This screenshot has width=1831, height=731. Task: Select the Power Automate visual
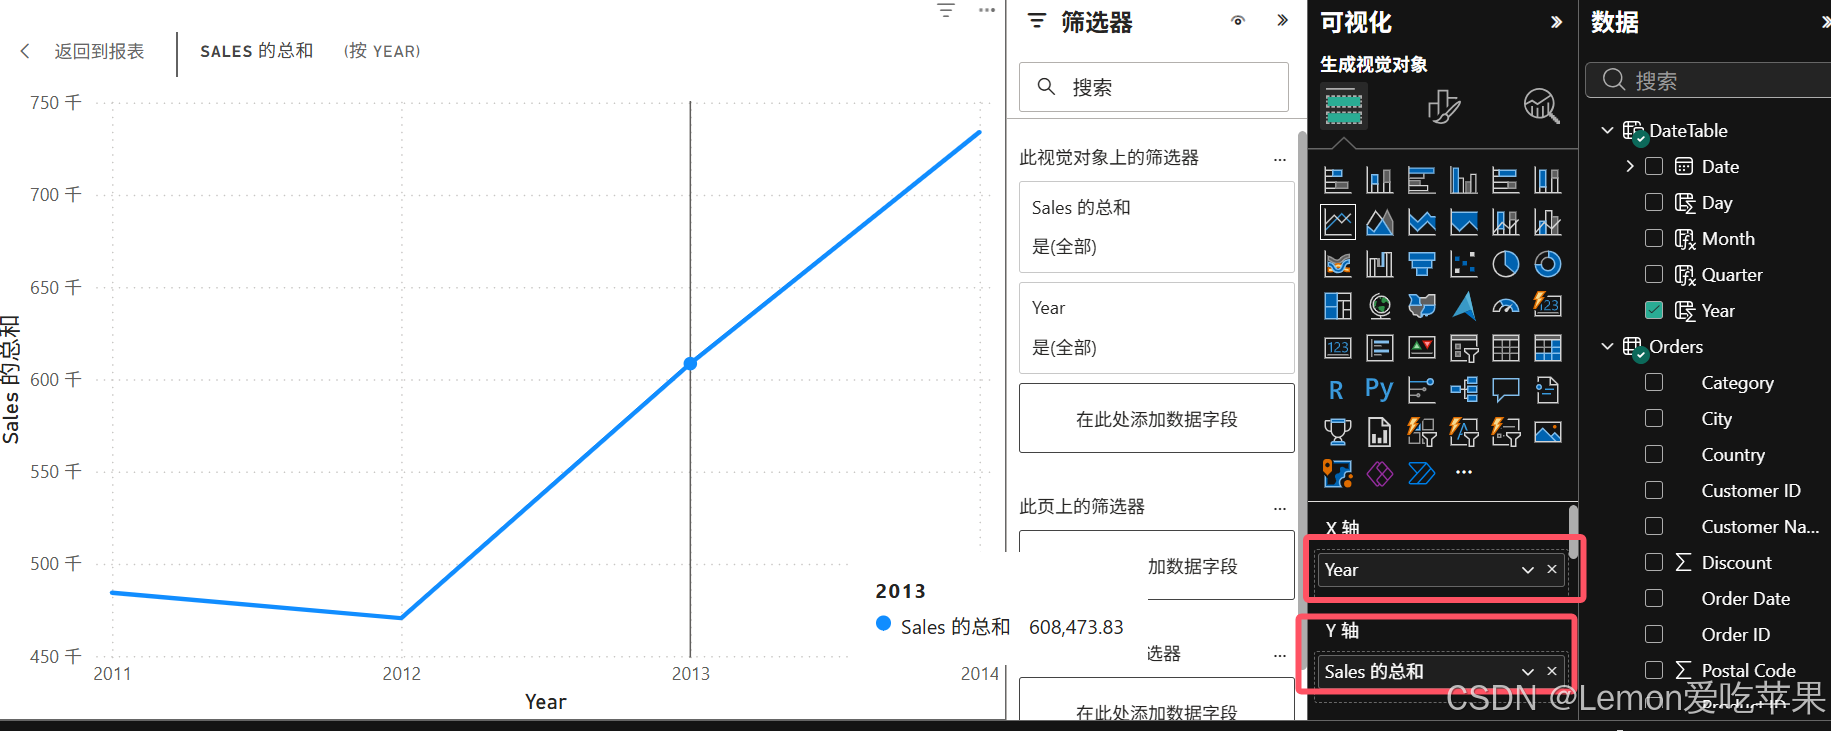point(1421,473)
